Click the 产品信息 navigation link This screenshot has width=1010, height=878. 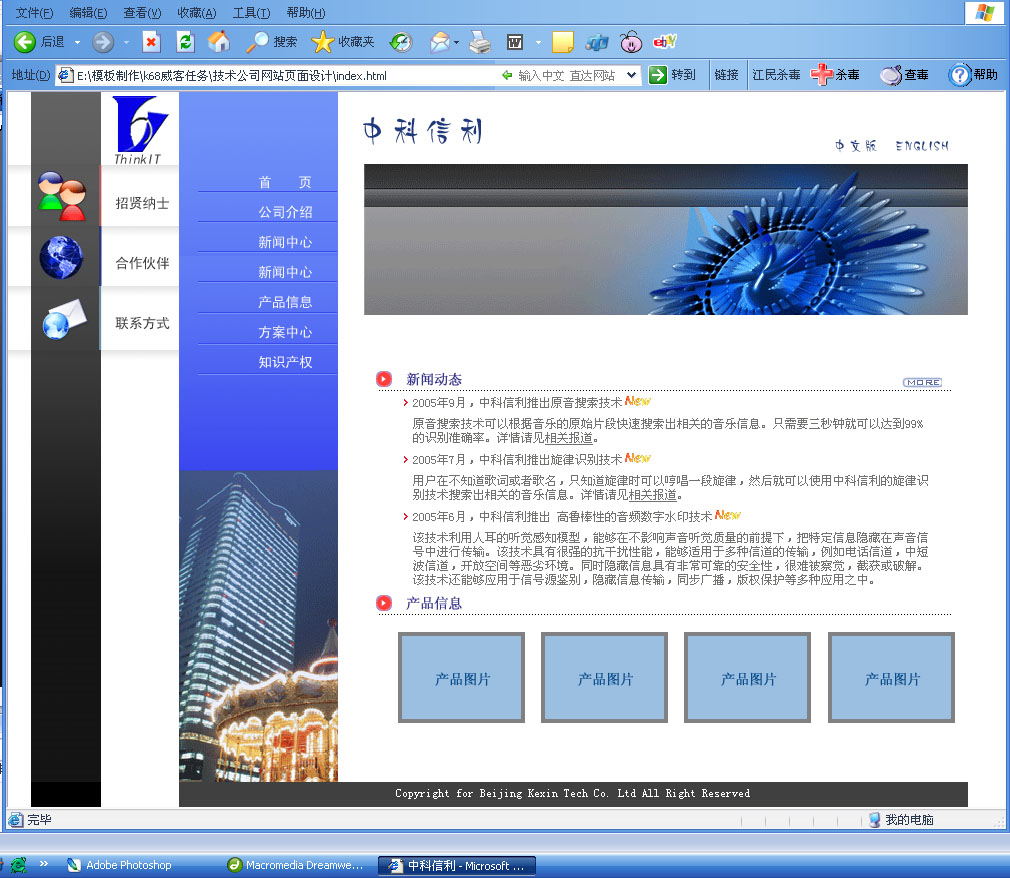click(x=285, y=302)
